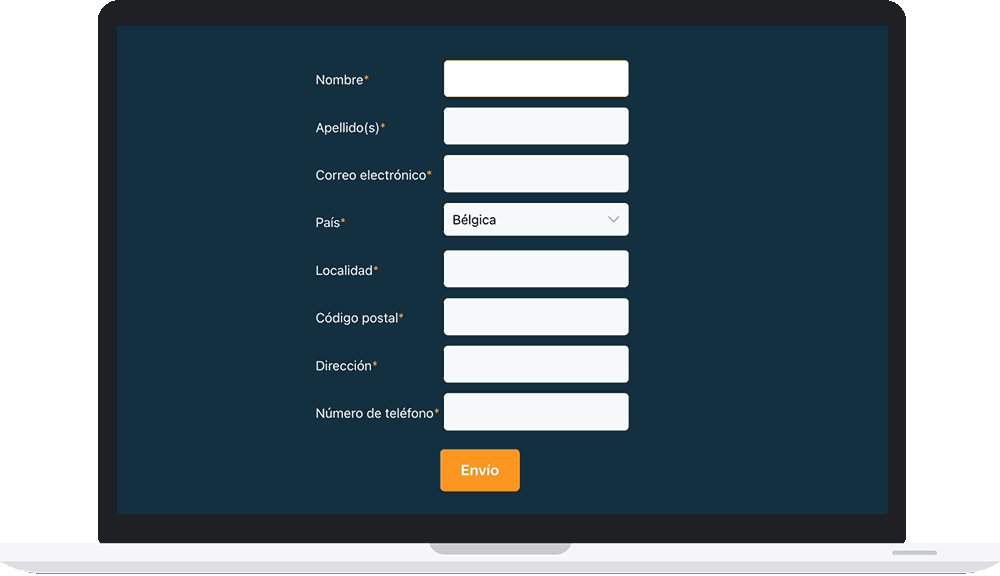The height and width of the screenshot is (576, 1000).
Task: Select the Apellido(s) input box
Action: click(x=536, y=126)
